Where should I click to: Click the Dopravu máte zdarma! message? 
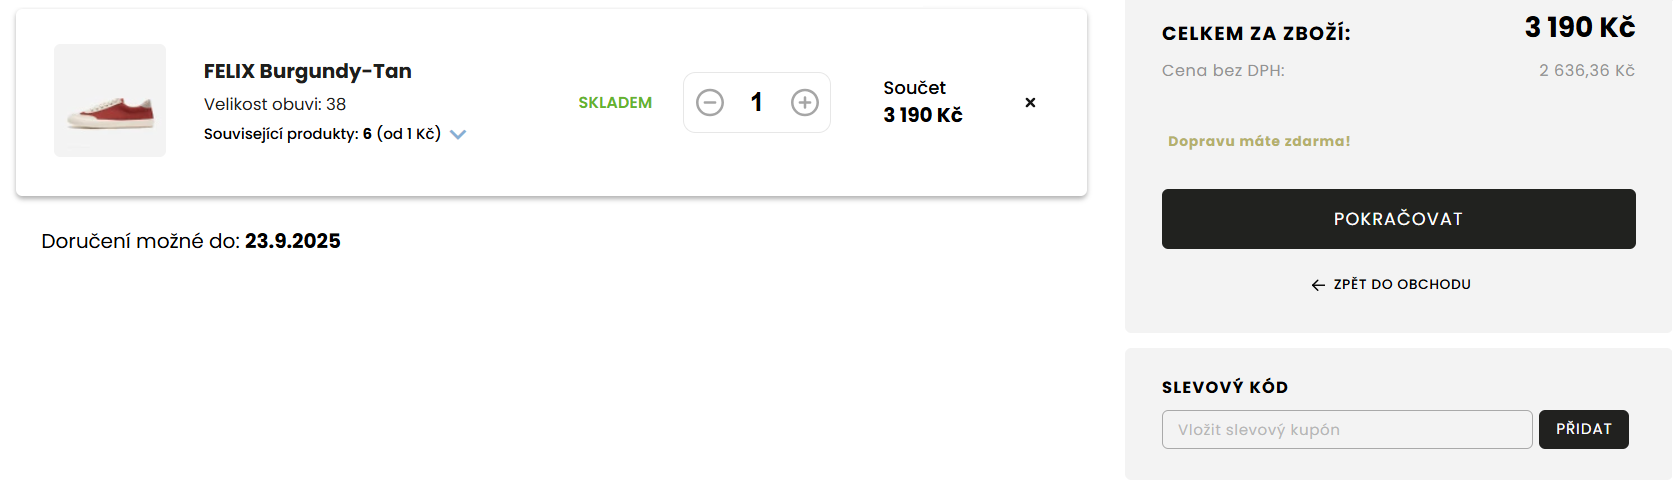tap(1259, 141)
